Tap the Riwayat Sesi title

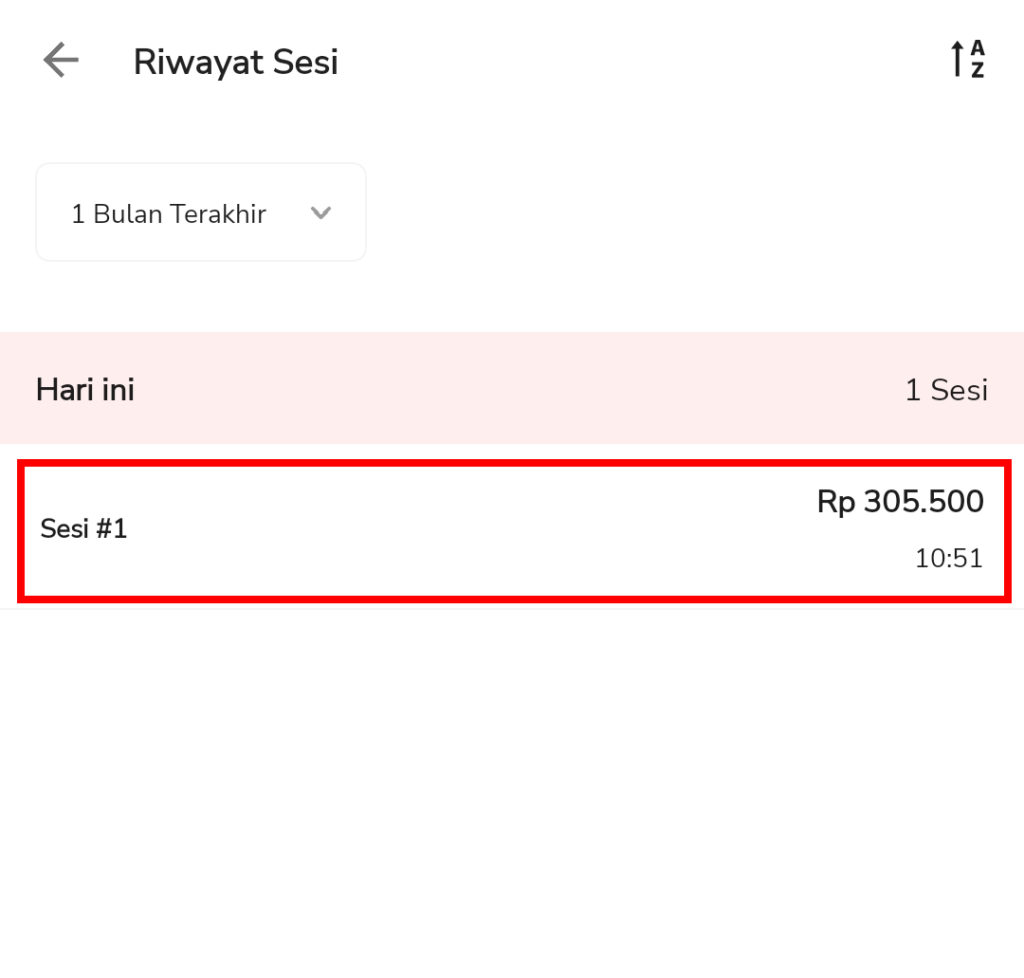(236, 61)
